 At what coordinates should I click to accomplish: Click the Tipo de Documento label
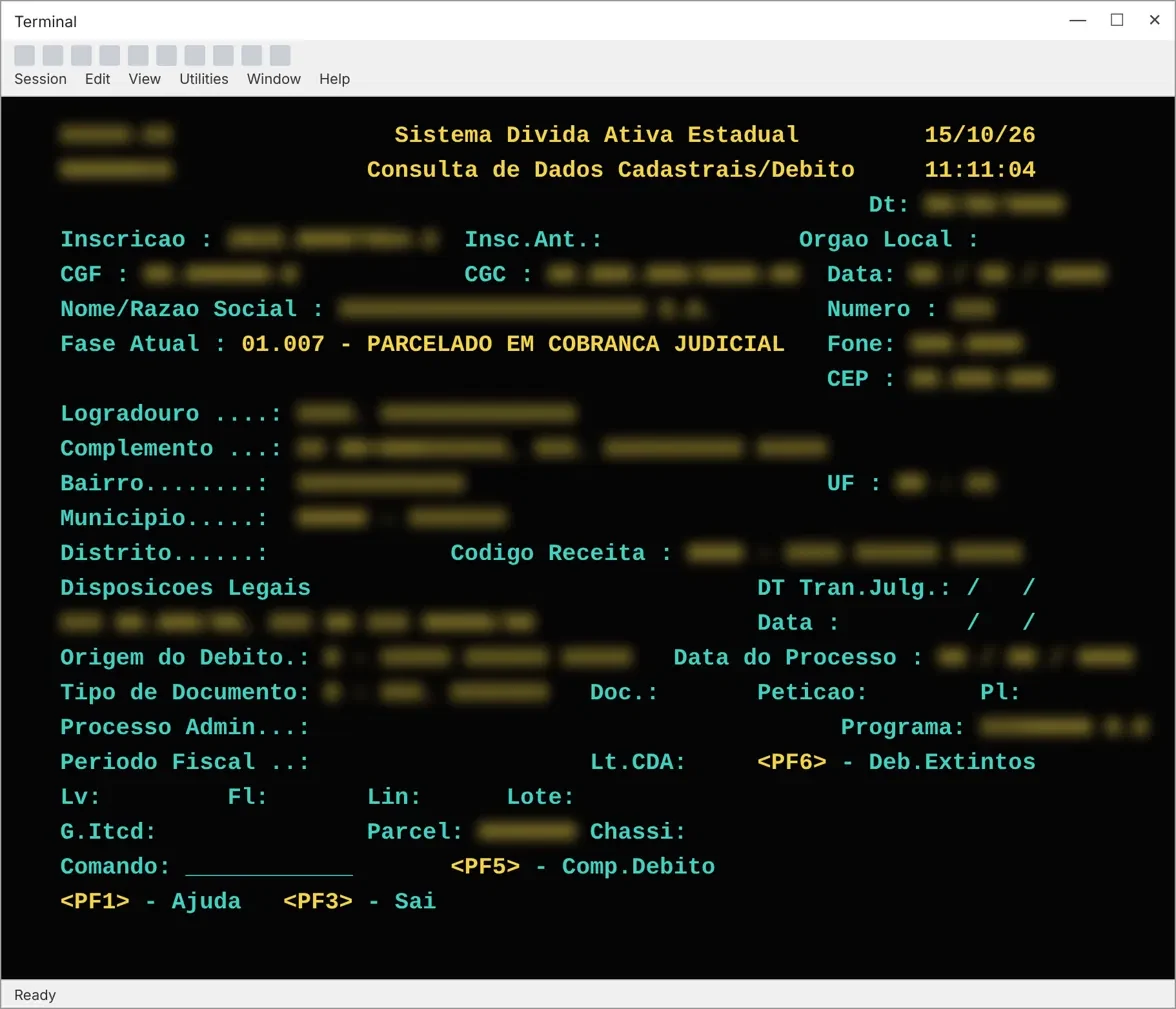click(x=184, y=692)
